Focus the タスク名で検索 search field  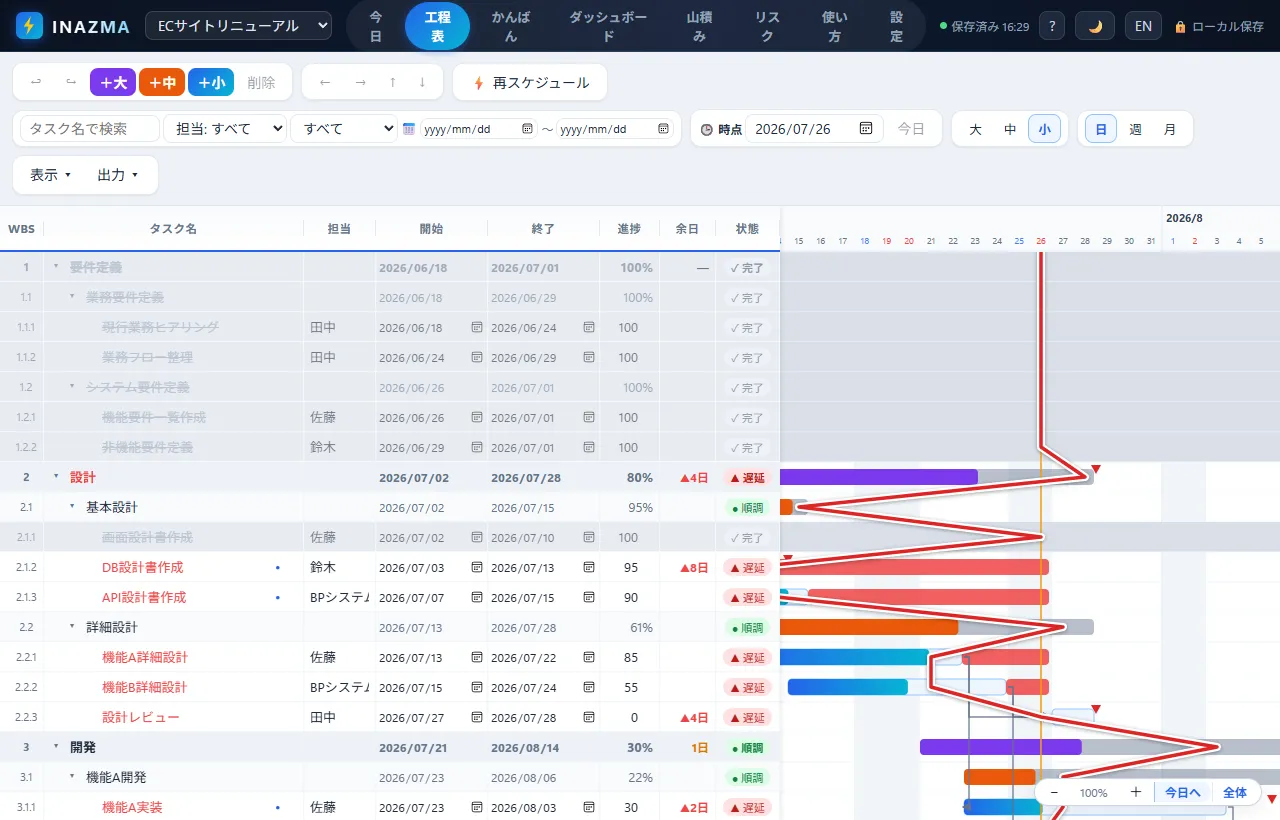point(90,129)
